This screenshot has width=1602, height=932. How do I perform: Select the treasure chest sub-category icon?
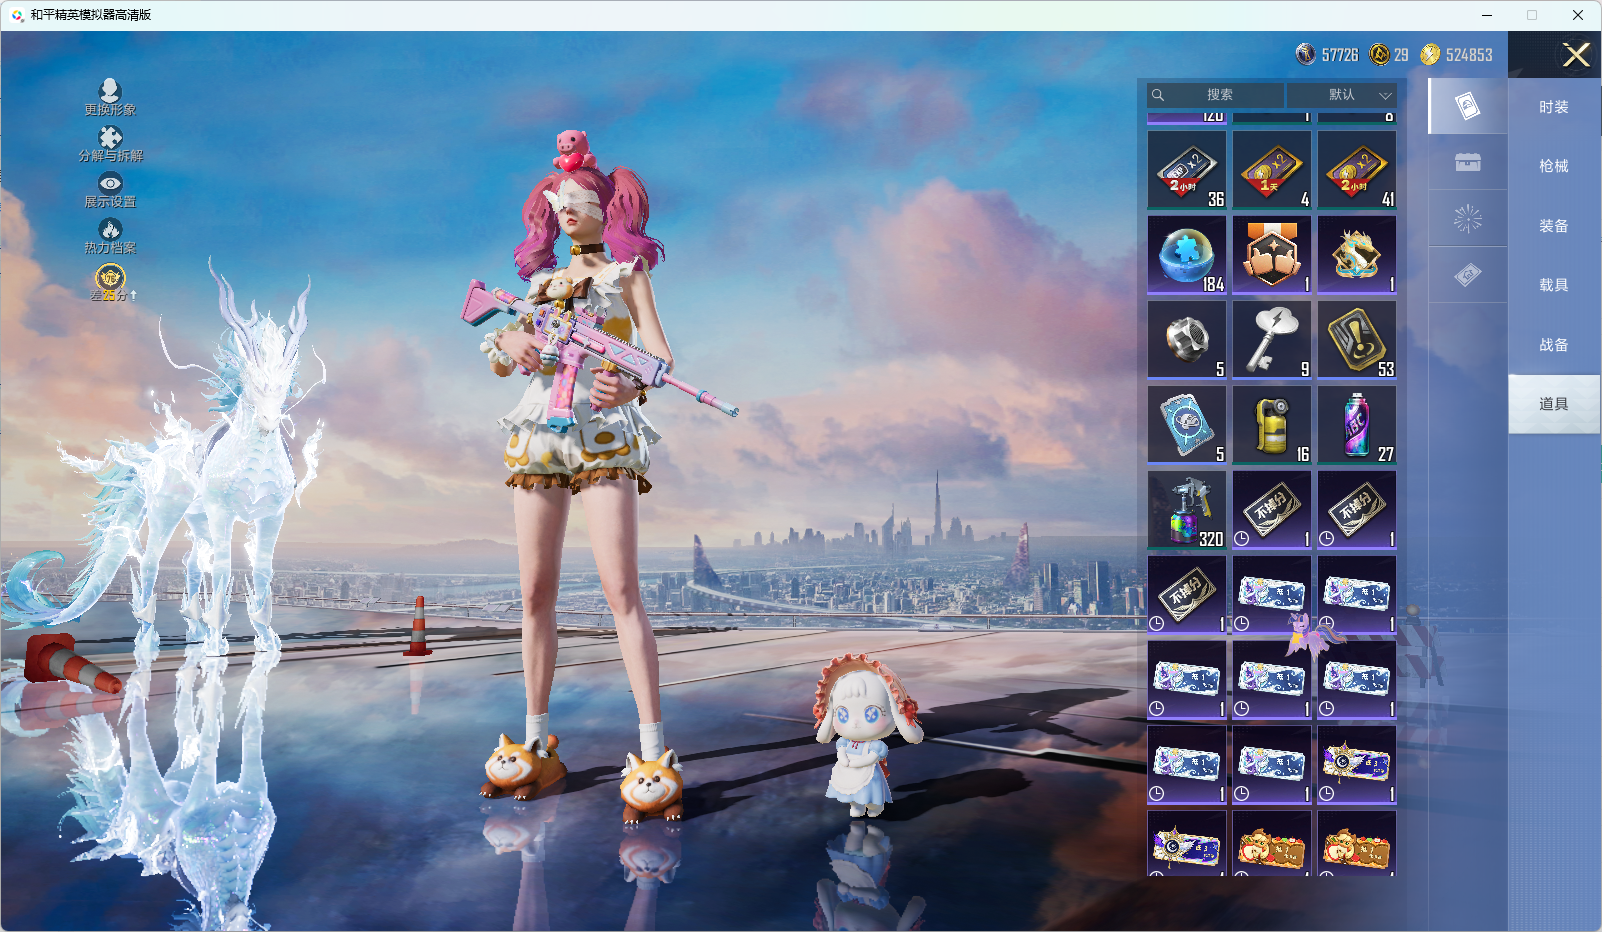point(1468,162)
